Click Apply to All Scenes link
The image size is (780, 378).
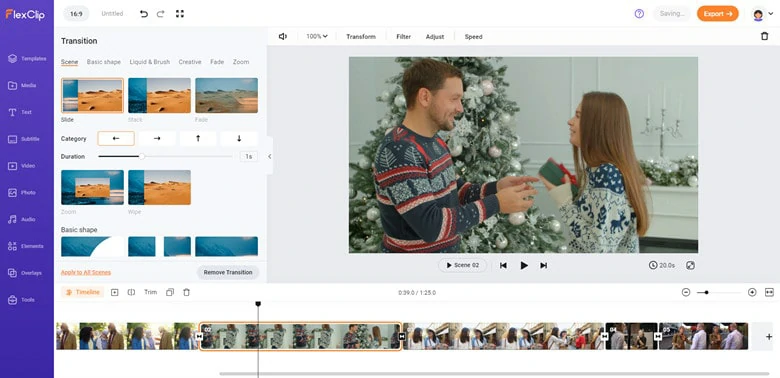click(x=86, y=273)
